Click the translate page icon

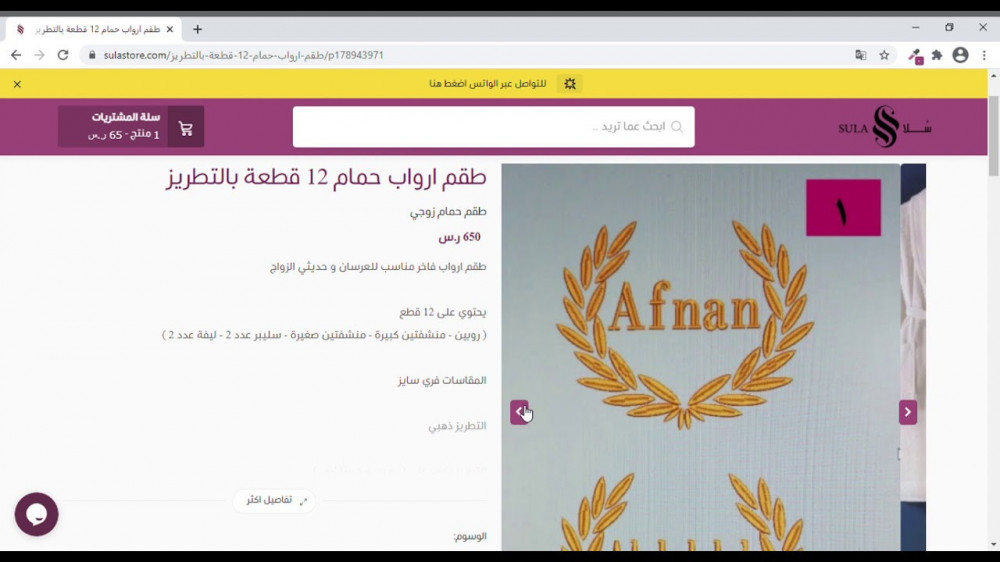(x=860, y=56)
